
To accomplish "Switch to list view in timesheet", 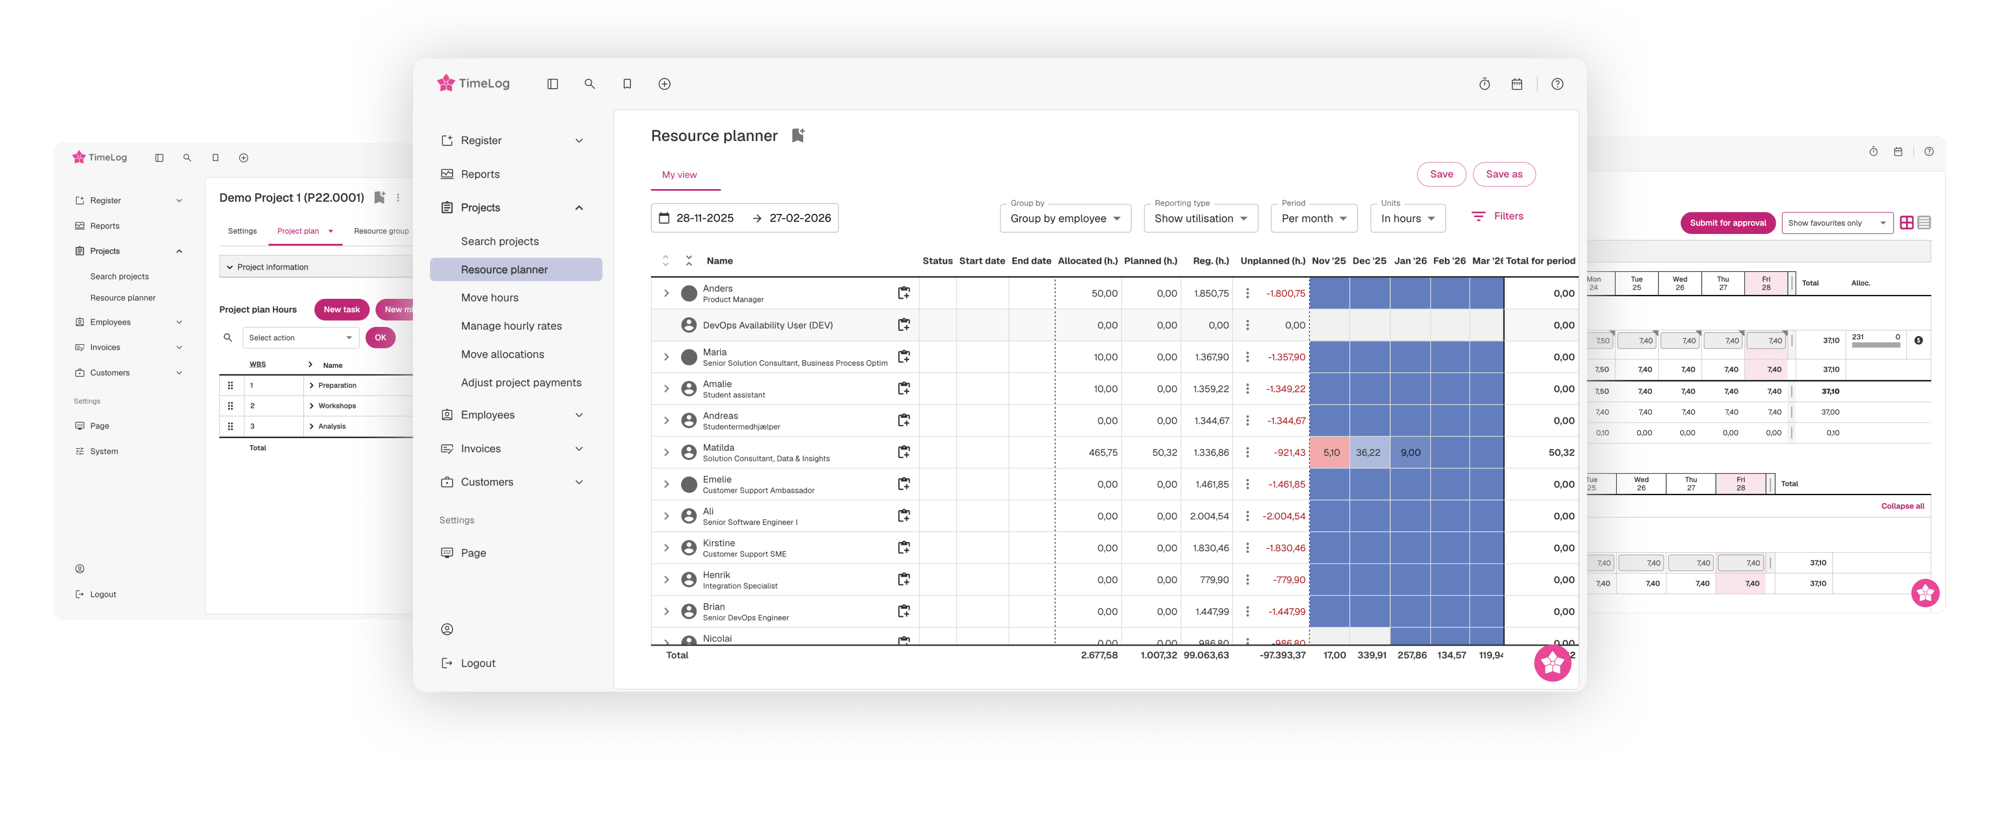I will click(1924, 223).
